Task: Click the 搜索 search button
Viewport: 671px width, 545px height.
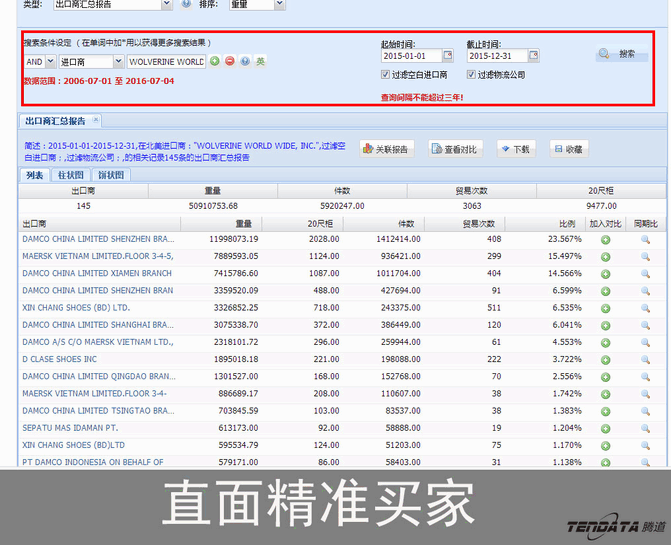Action: 618,54
